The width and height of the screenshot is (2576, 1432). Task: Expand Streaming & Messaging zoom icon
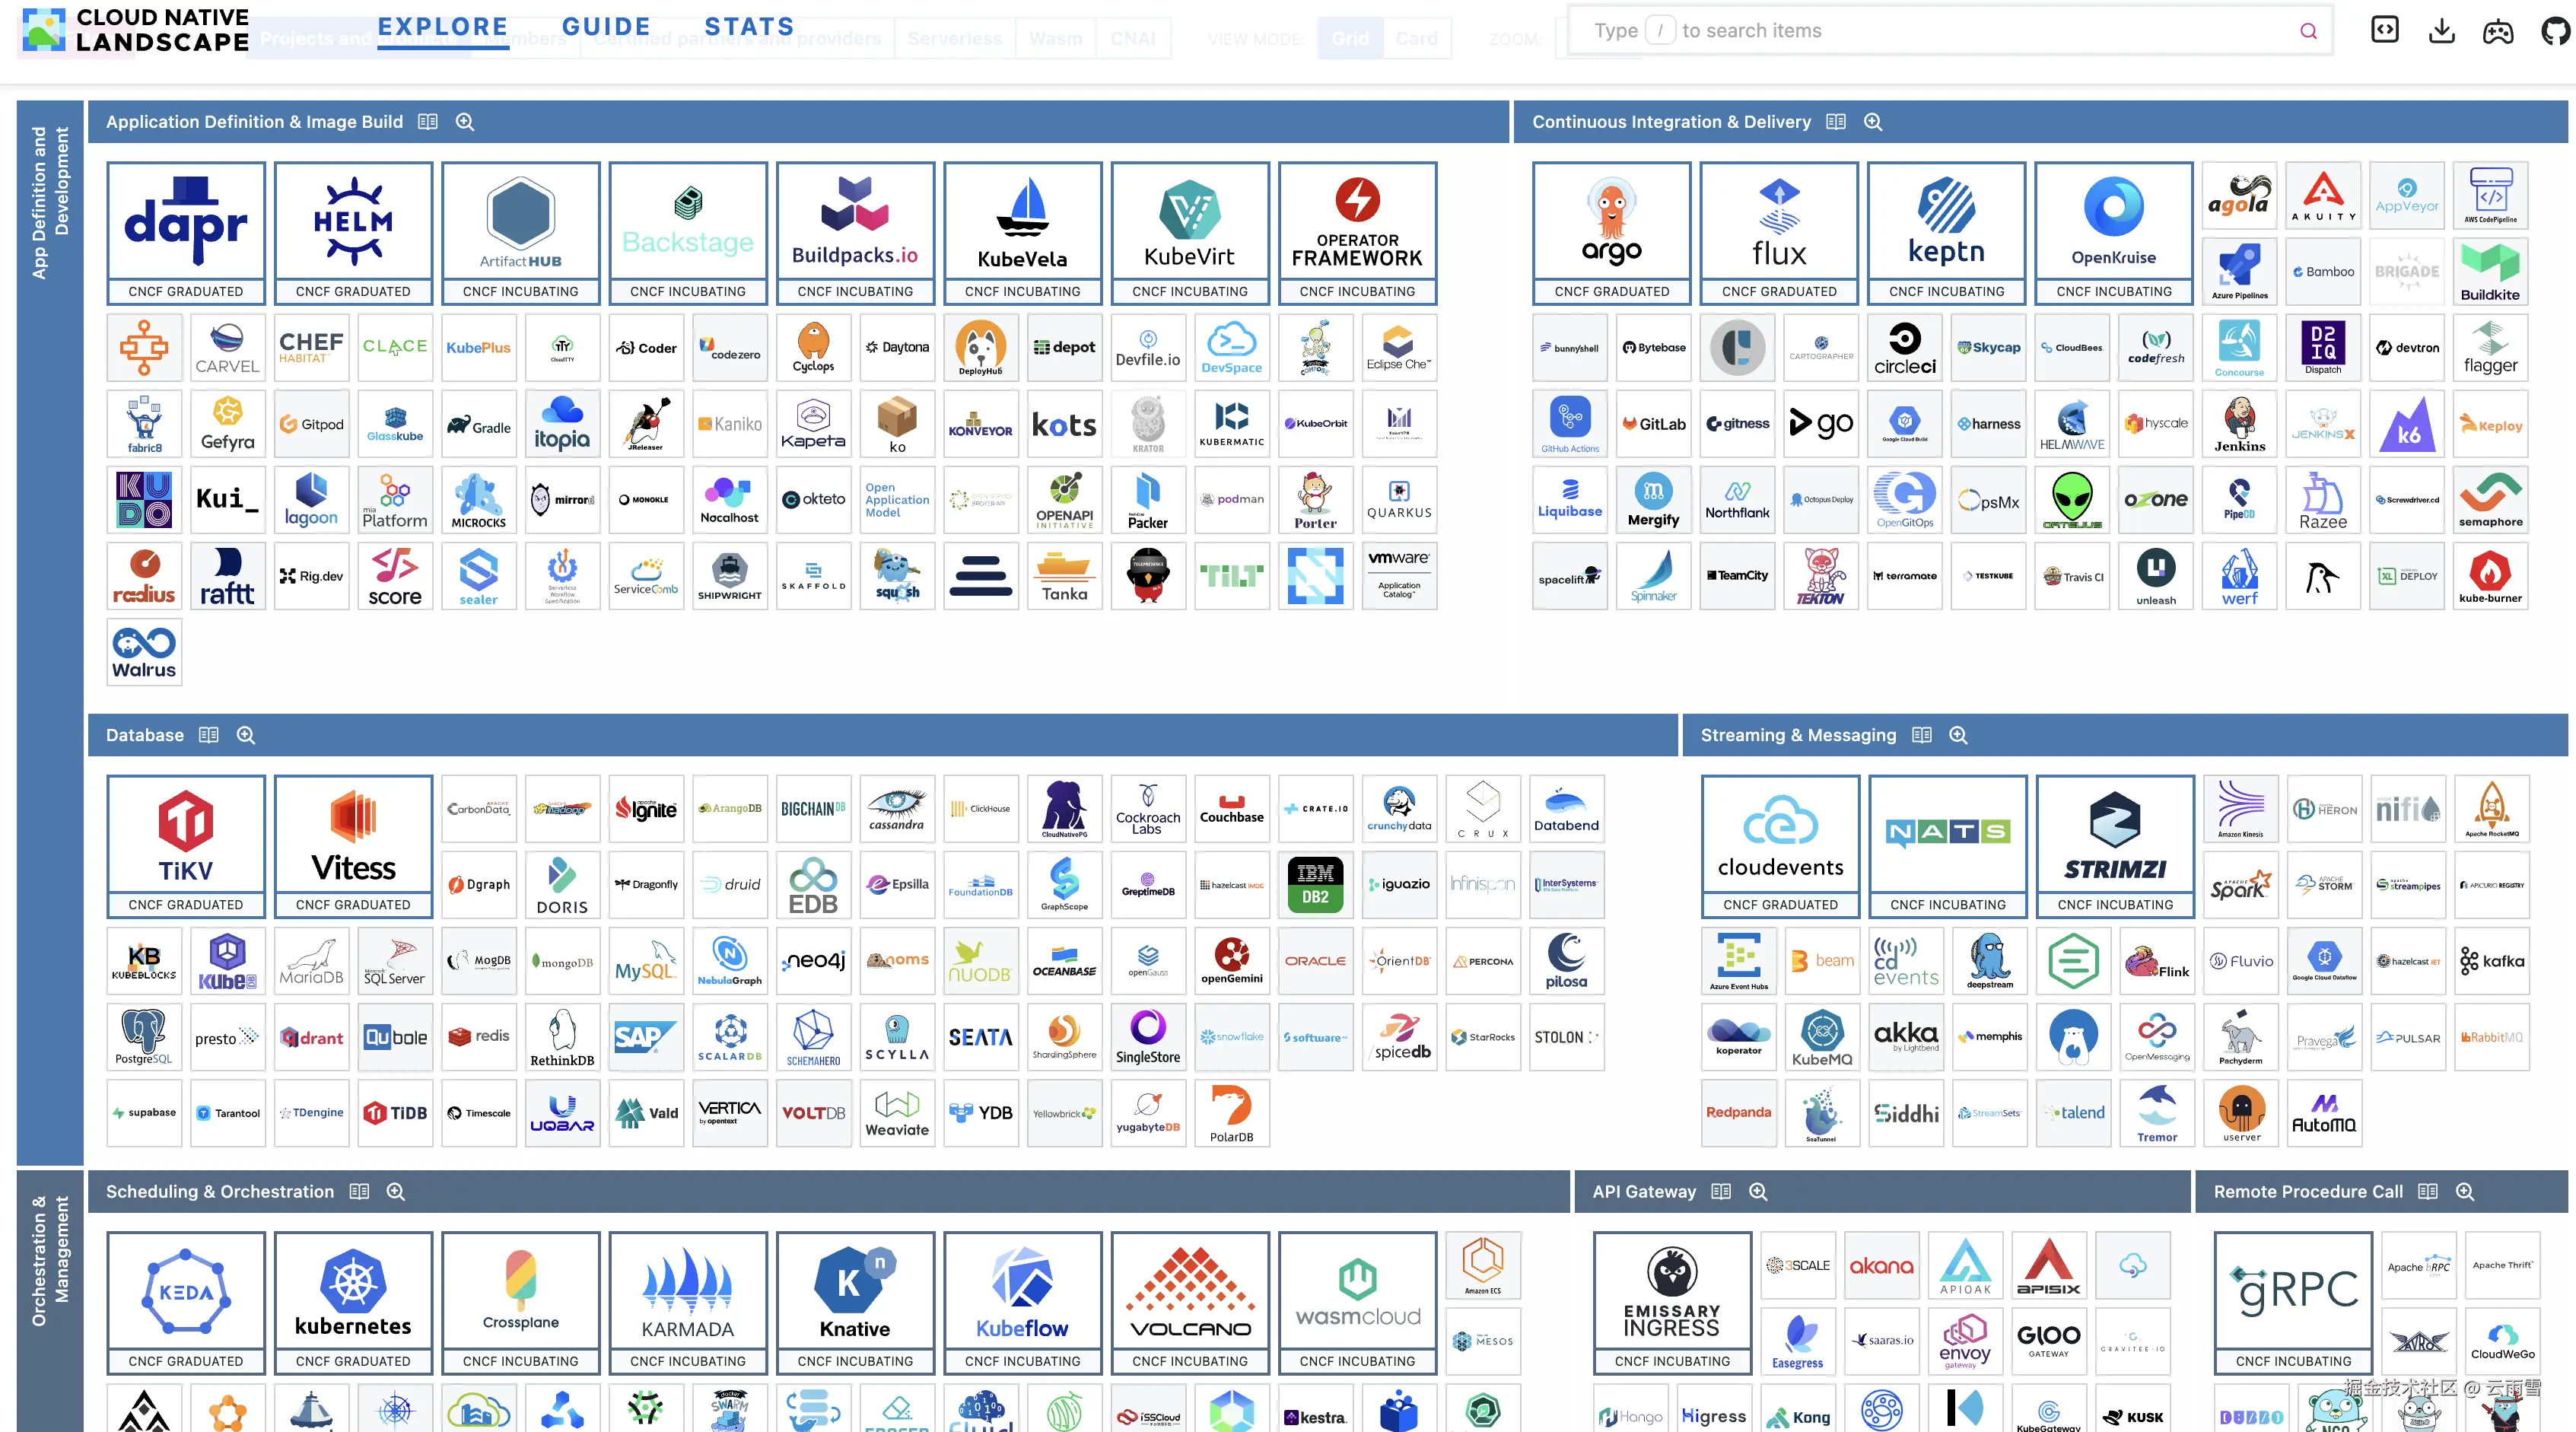click(x=1958, y=735)
